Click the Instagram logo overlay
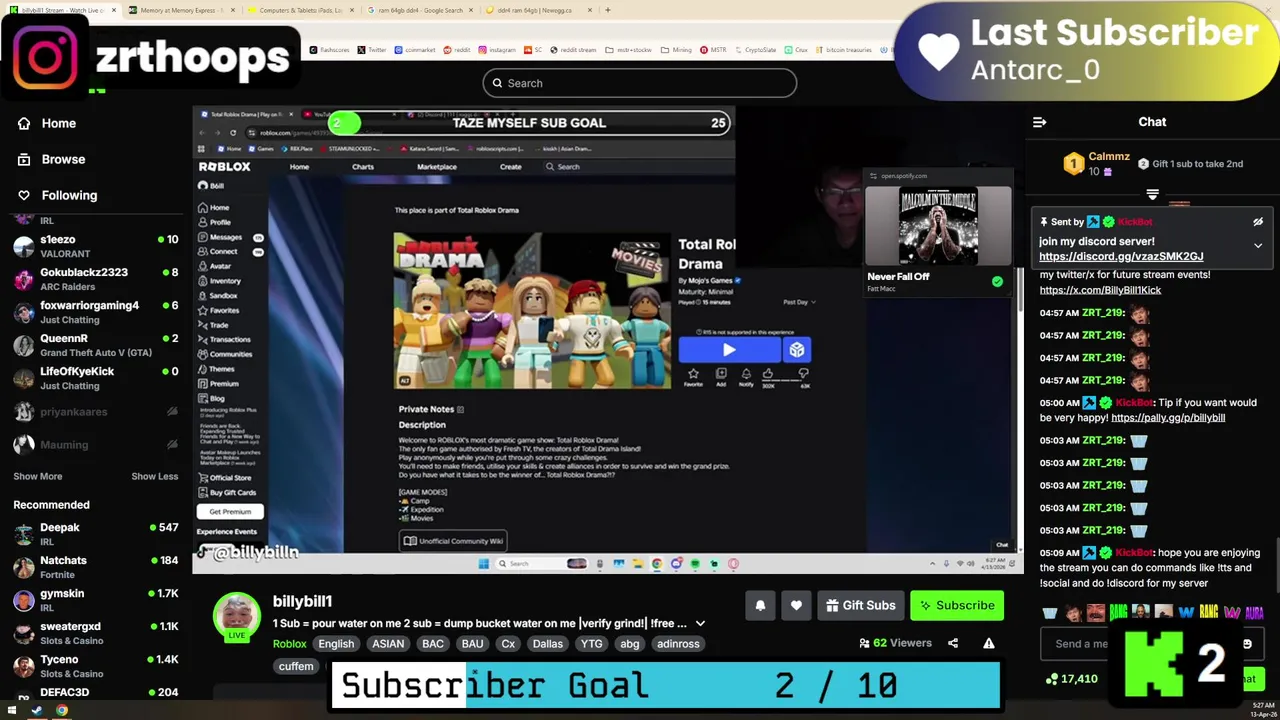 tap(46, 56)
